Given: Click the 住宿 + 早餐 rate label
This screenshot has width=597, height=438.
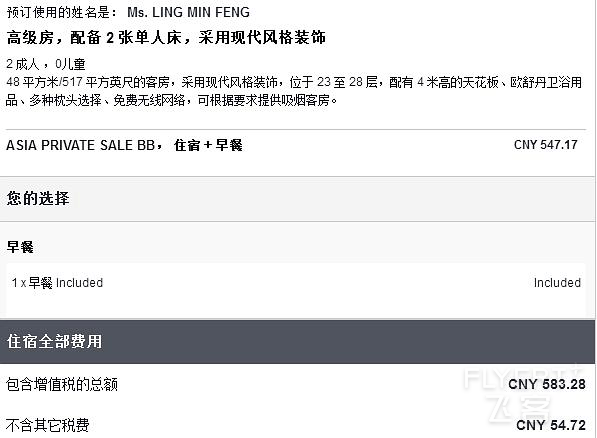Looking at the screenshot, I should [208, 145].
